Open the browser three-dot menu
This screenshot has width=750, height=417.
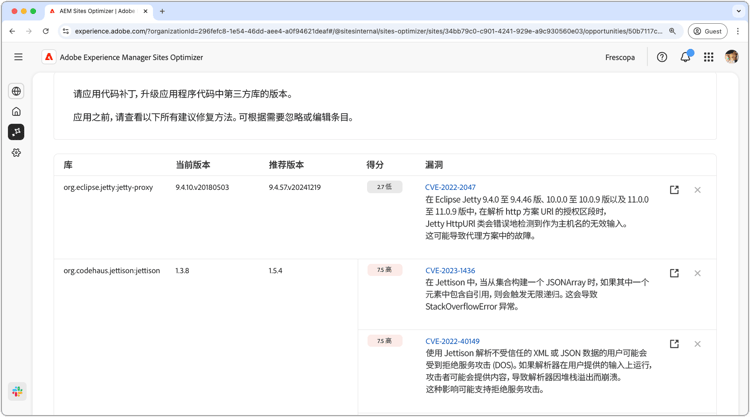pyautogui.click(x=738, y=31)
